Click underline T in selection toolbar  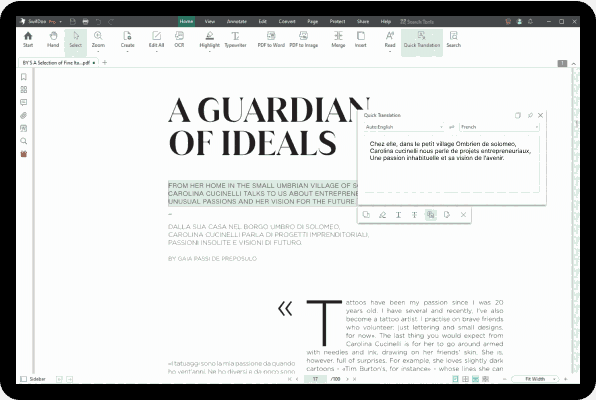coord(398,215)
